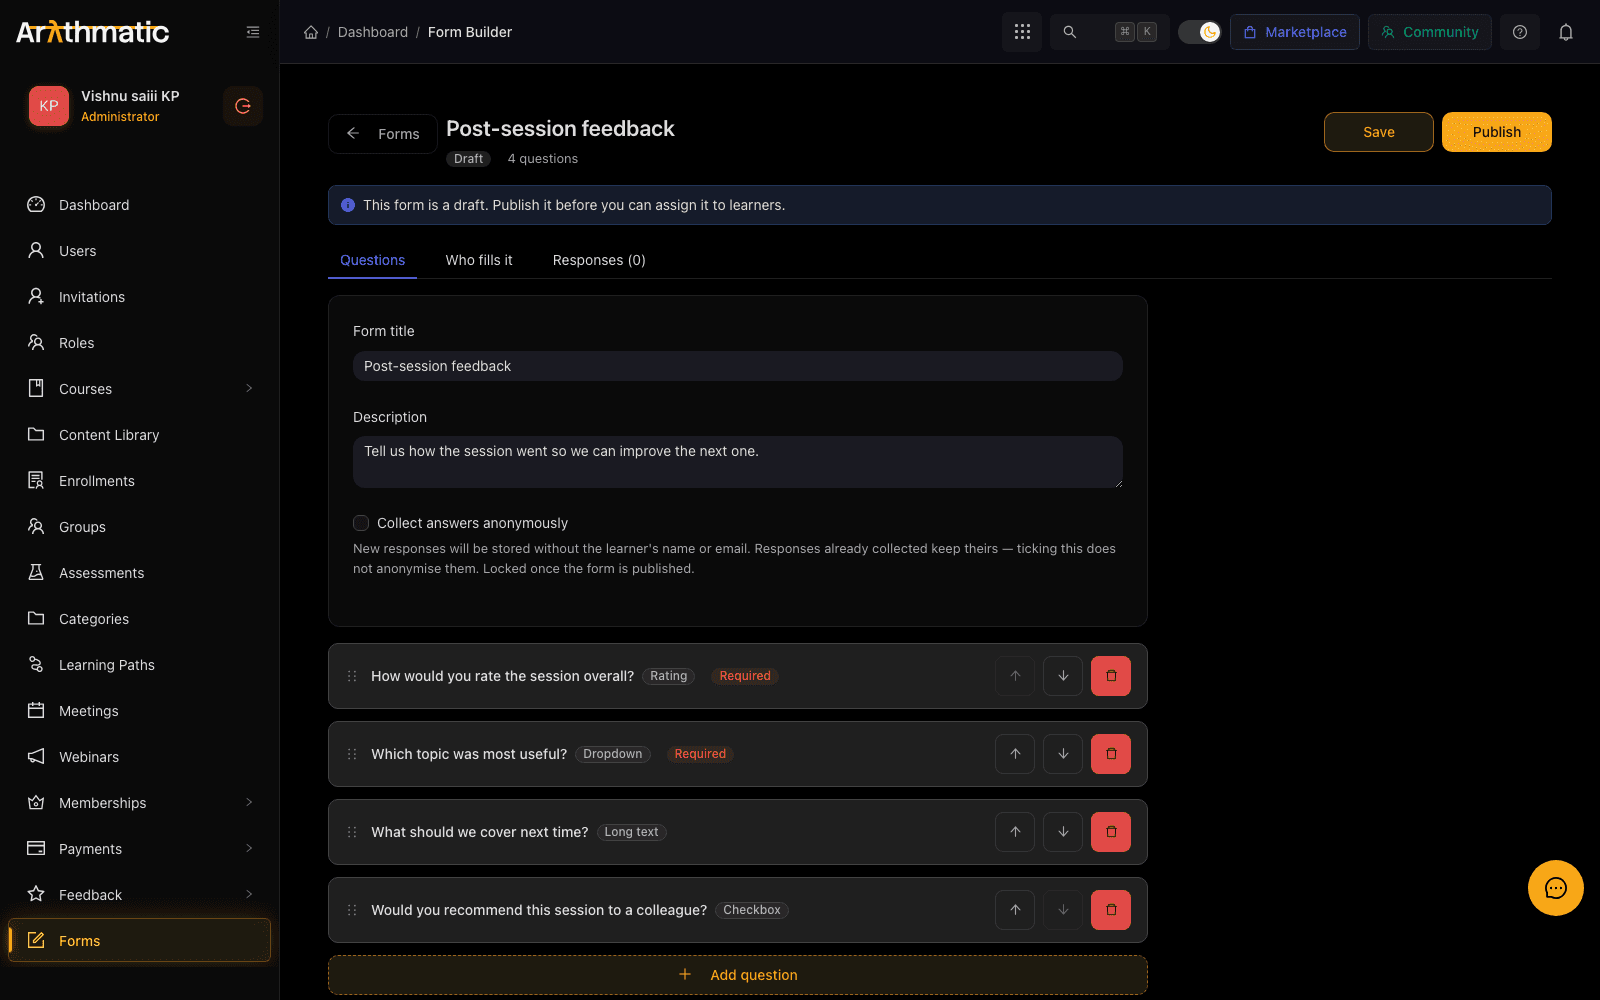The width and height of the screenshot is (1600, 1000).
Task: Grab drag handle of 'What should we cover next time?'
Action: click(352, 832)
